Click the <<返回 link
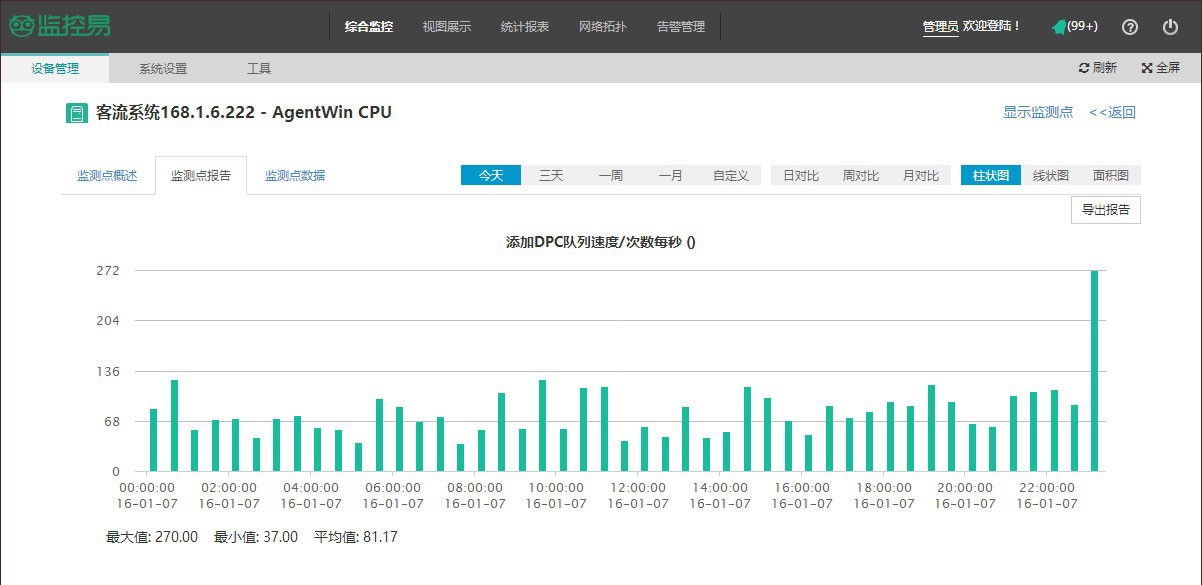1202x585 pixels. (x=1112, y=112)
